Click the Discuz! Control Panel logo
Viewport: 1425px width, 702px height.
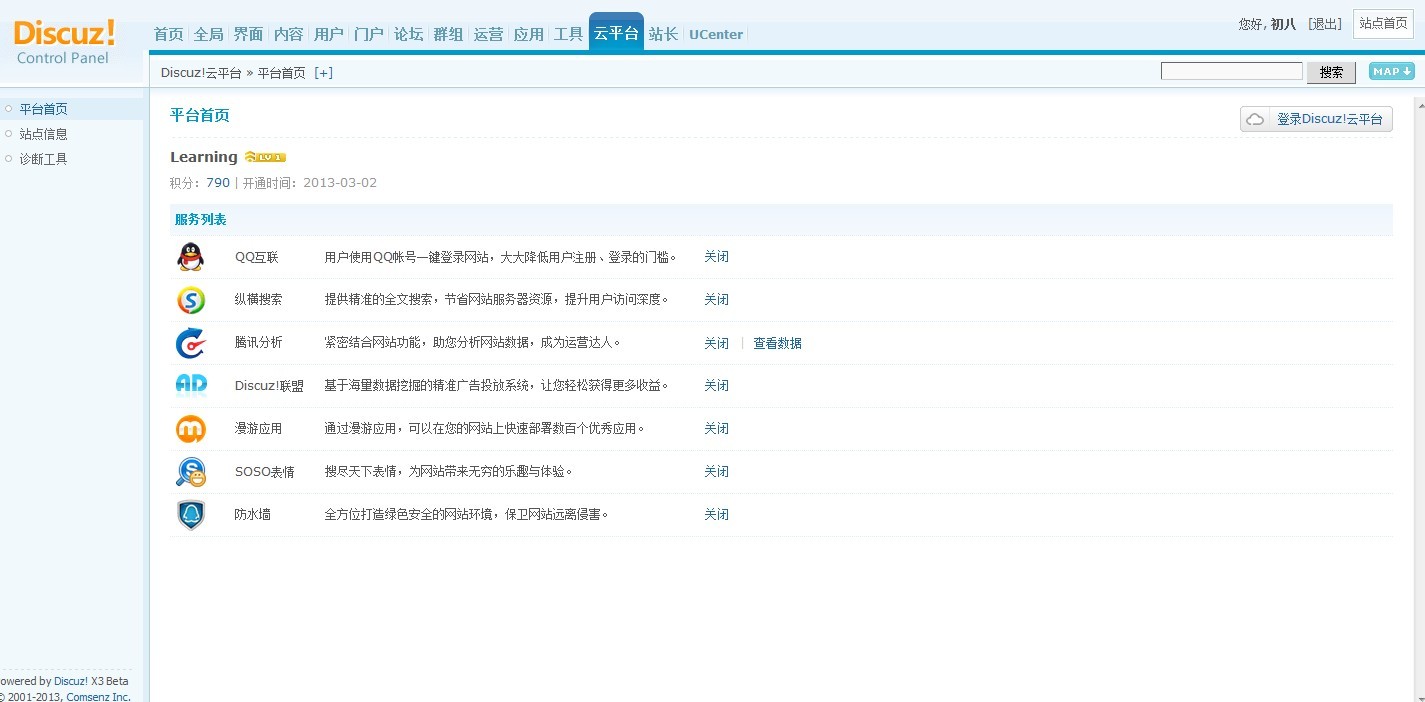pyautogui.click(x=65, y=42)
